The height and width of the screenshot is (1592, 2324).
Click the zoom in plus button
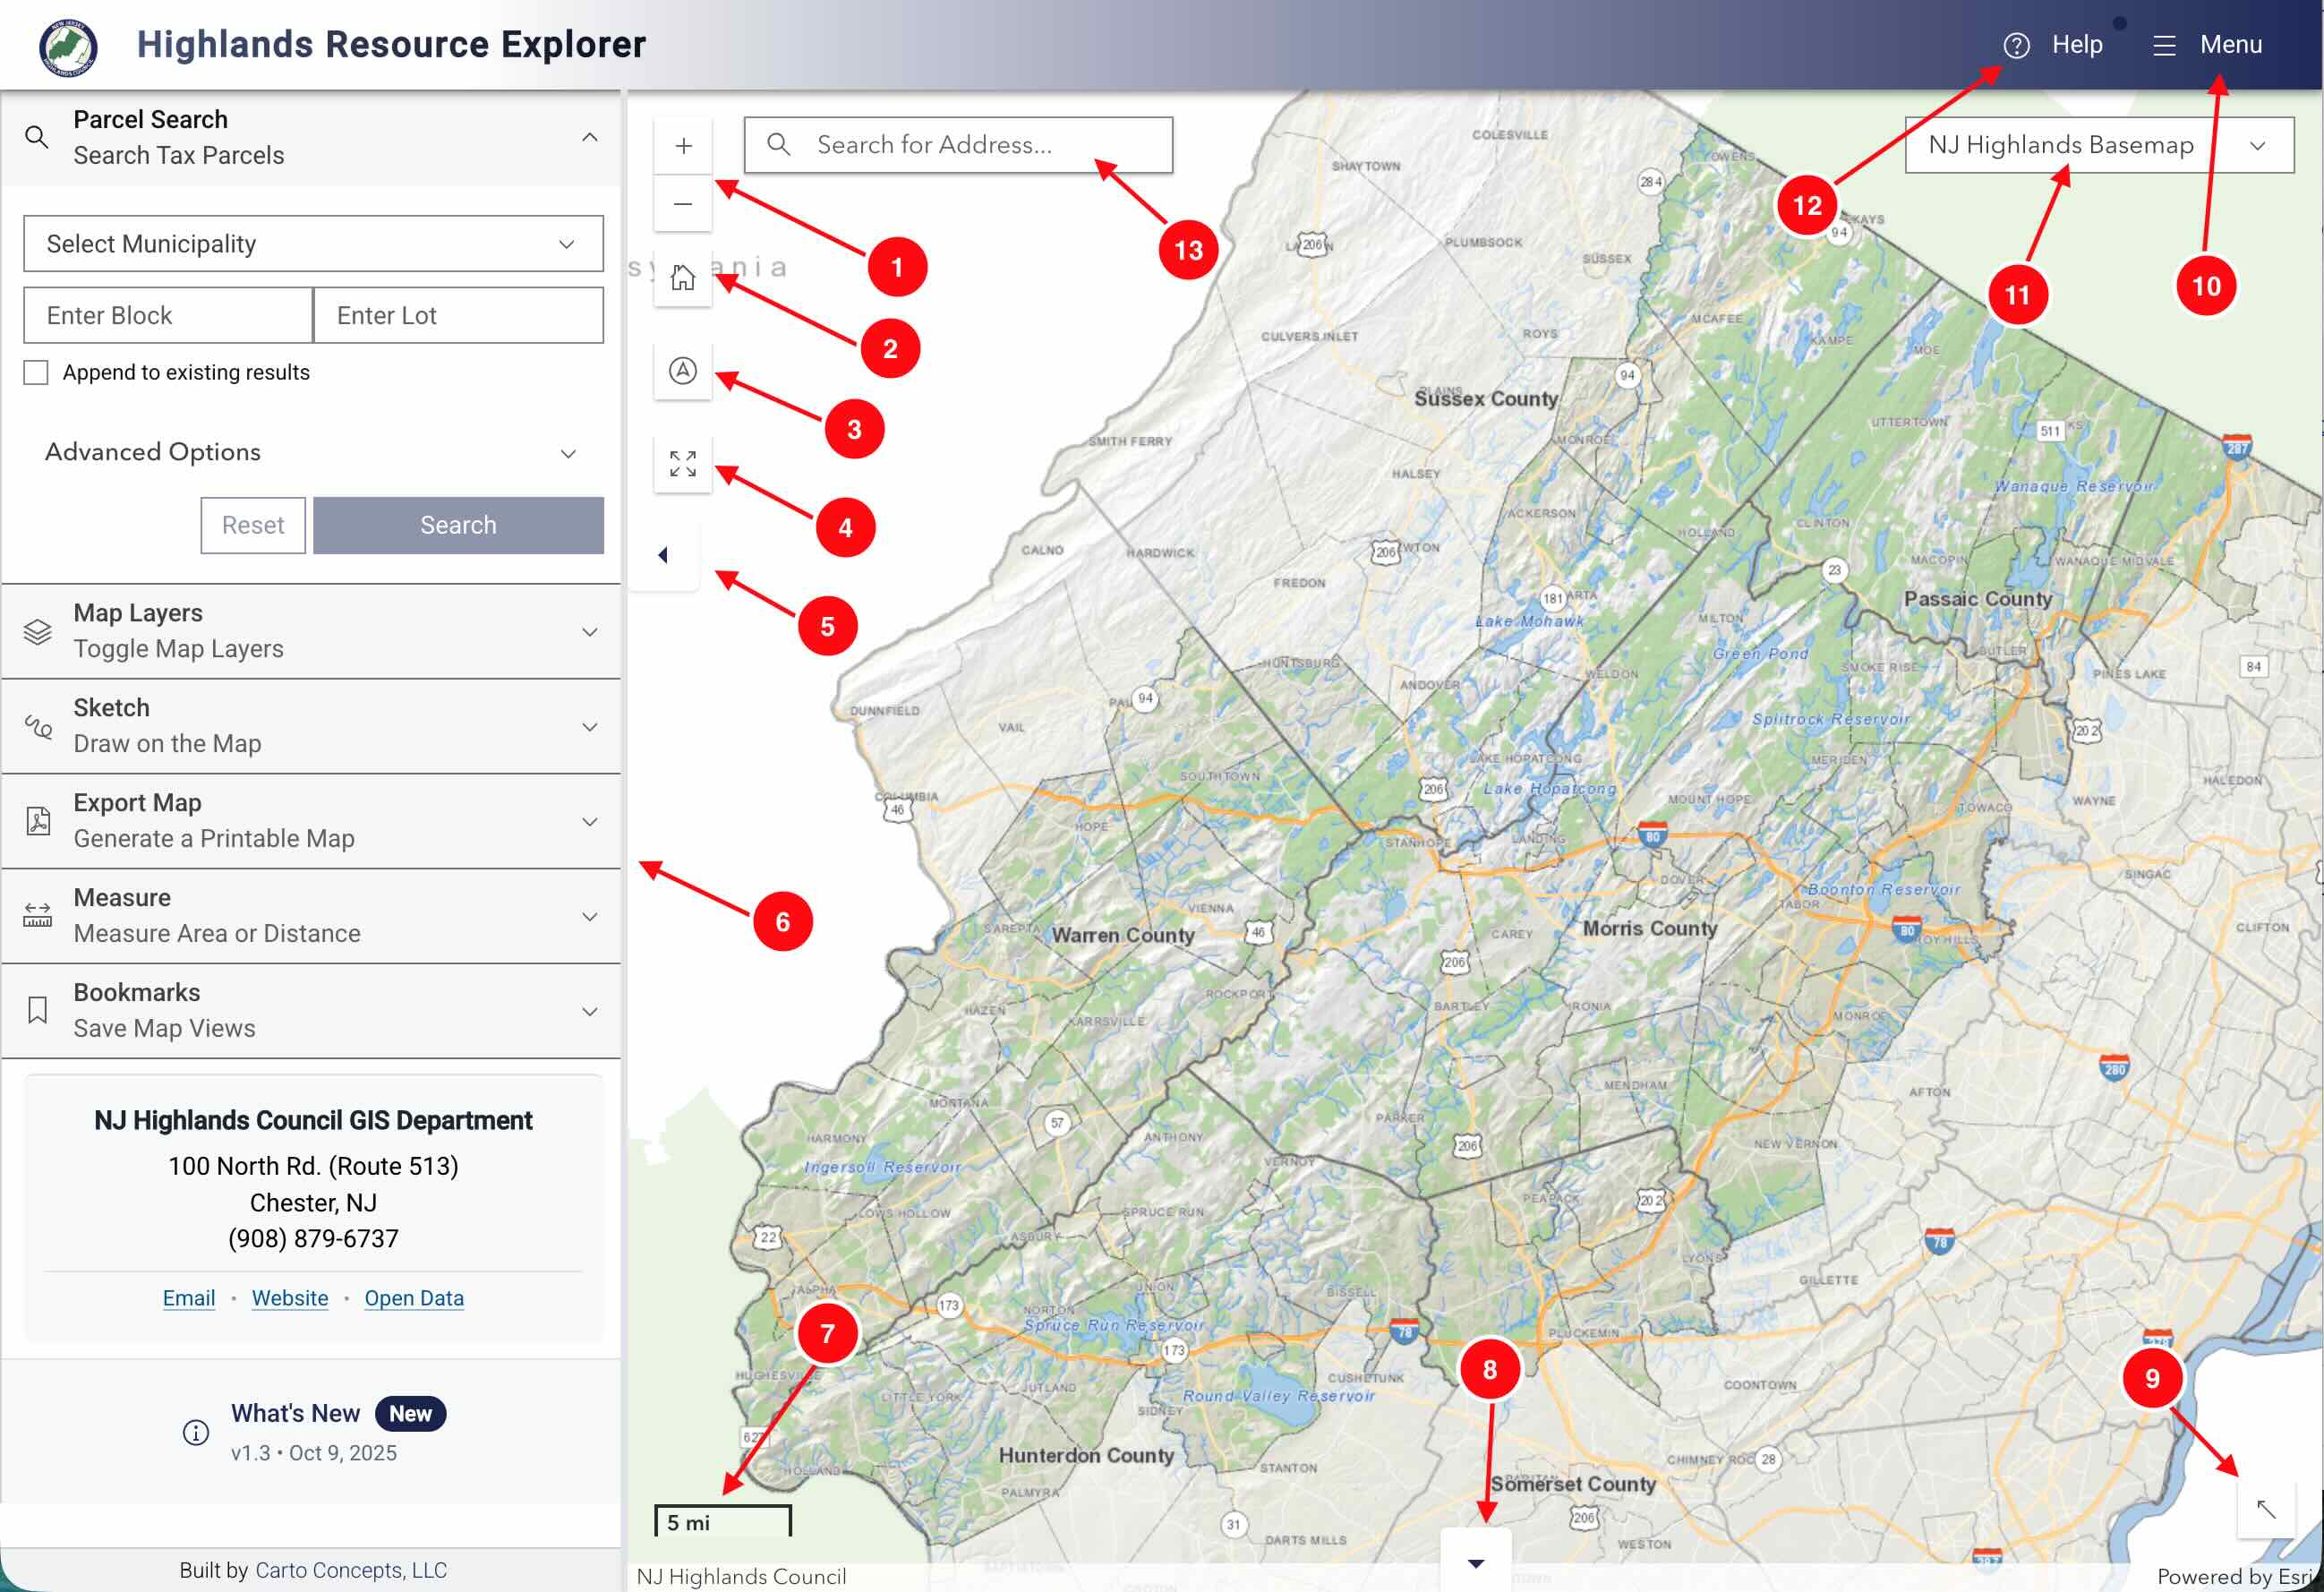coord(683,146)
